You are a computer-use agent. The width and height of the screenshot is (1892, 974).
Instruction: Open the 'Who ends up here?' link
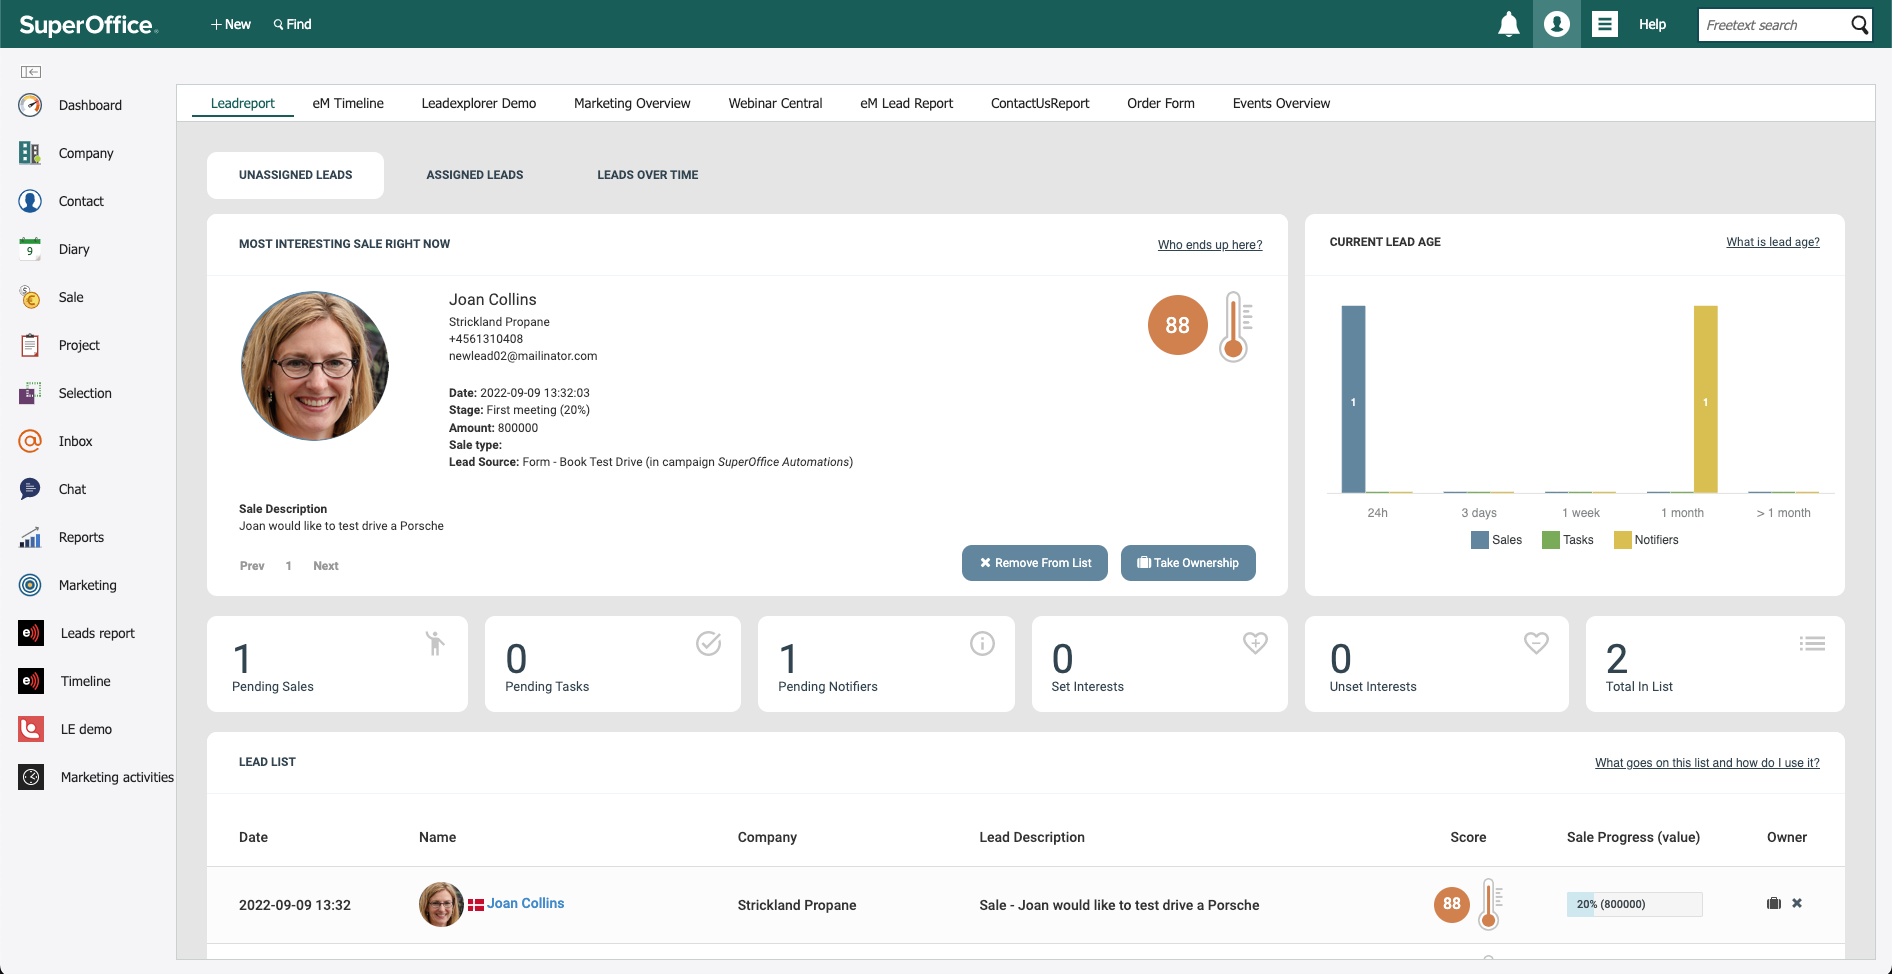[x=1210, y=245]
